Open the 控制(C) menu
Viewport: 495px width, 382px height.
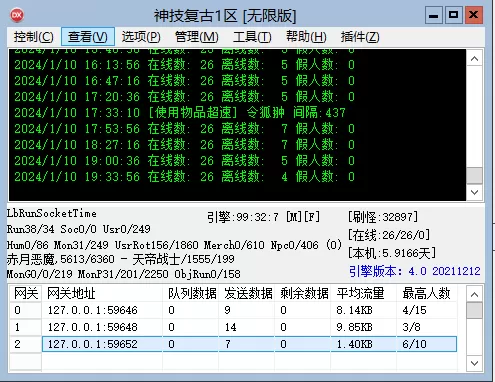coord(34,37)
